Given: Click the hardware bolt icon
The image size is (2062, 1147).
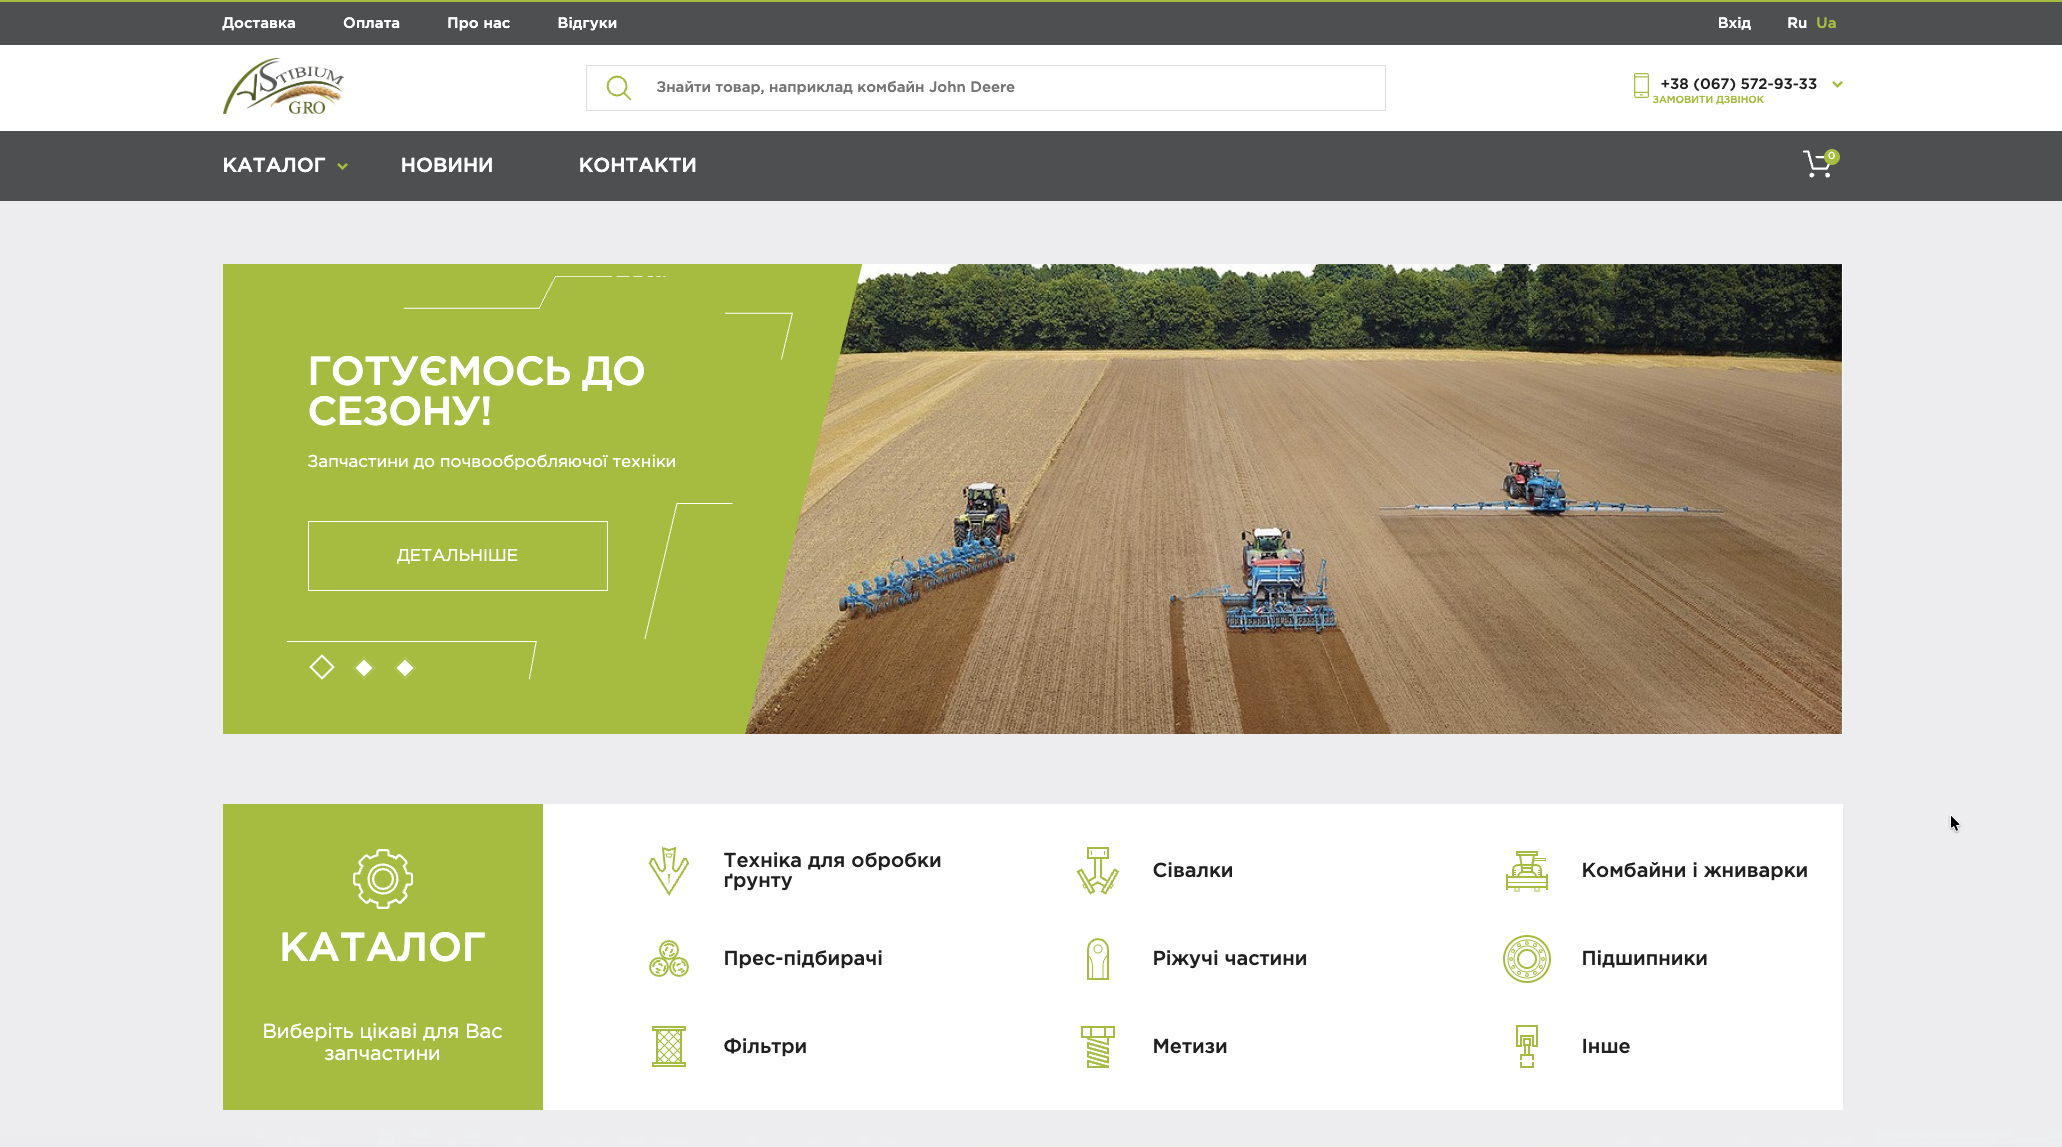Looking at the screenshot, I should pyautogui.click(x=1097, y=1047).
